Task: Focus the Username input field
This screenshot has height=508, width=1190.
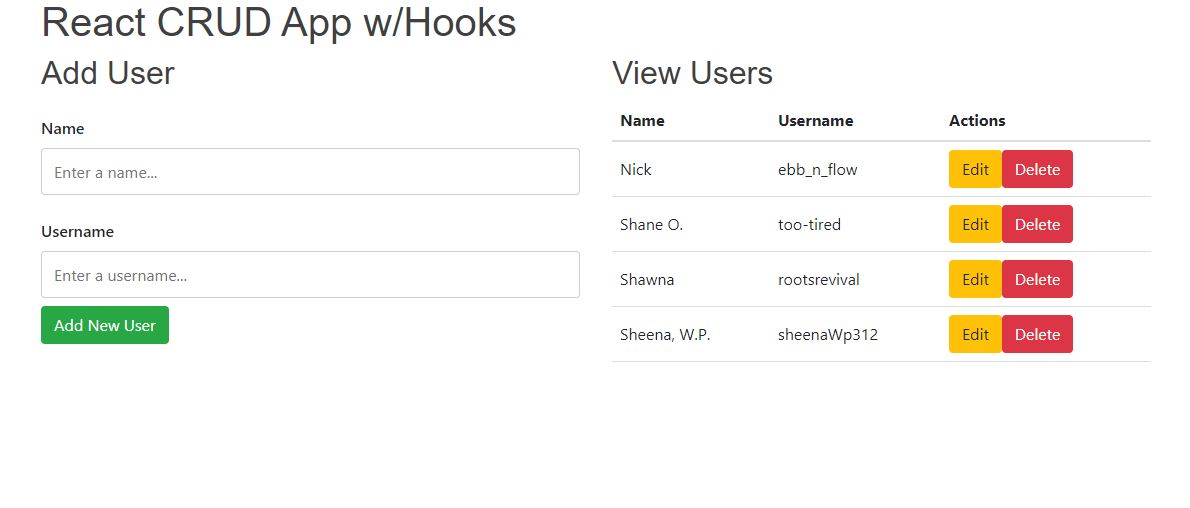Action: pos(310,275)
